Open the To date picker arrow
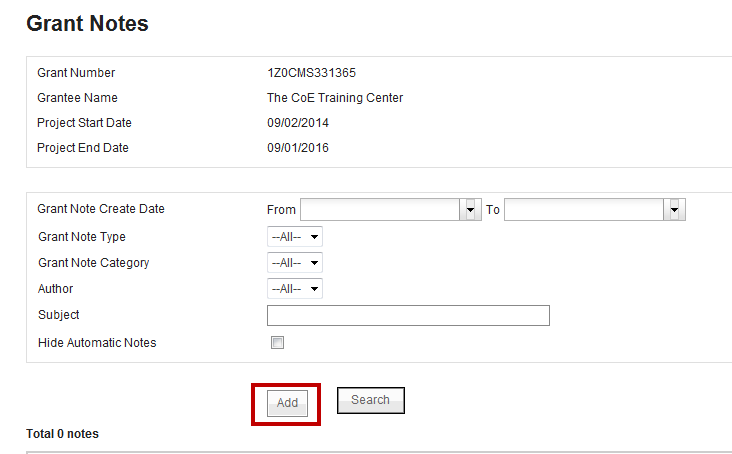 [x=675, y=209]
